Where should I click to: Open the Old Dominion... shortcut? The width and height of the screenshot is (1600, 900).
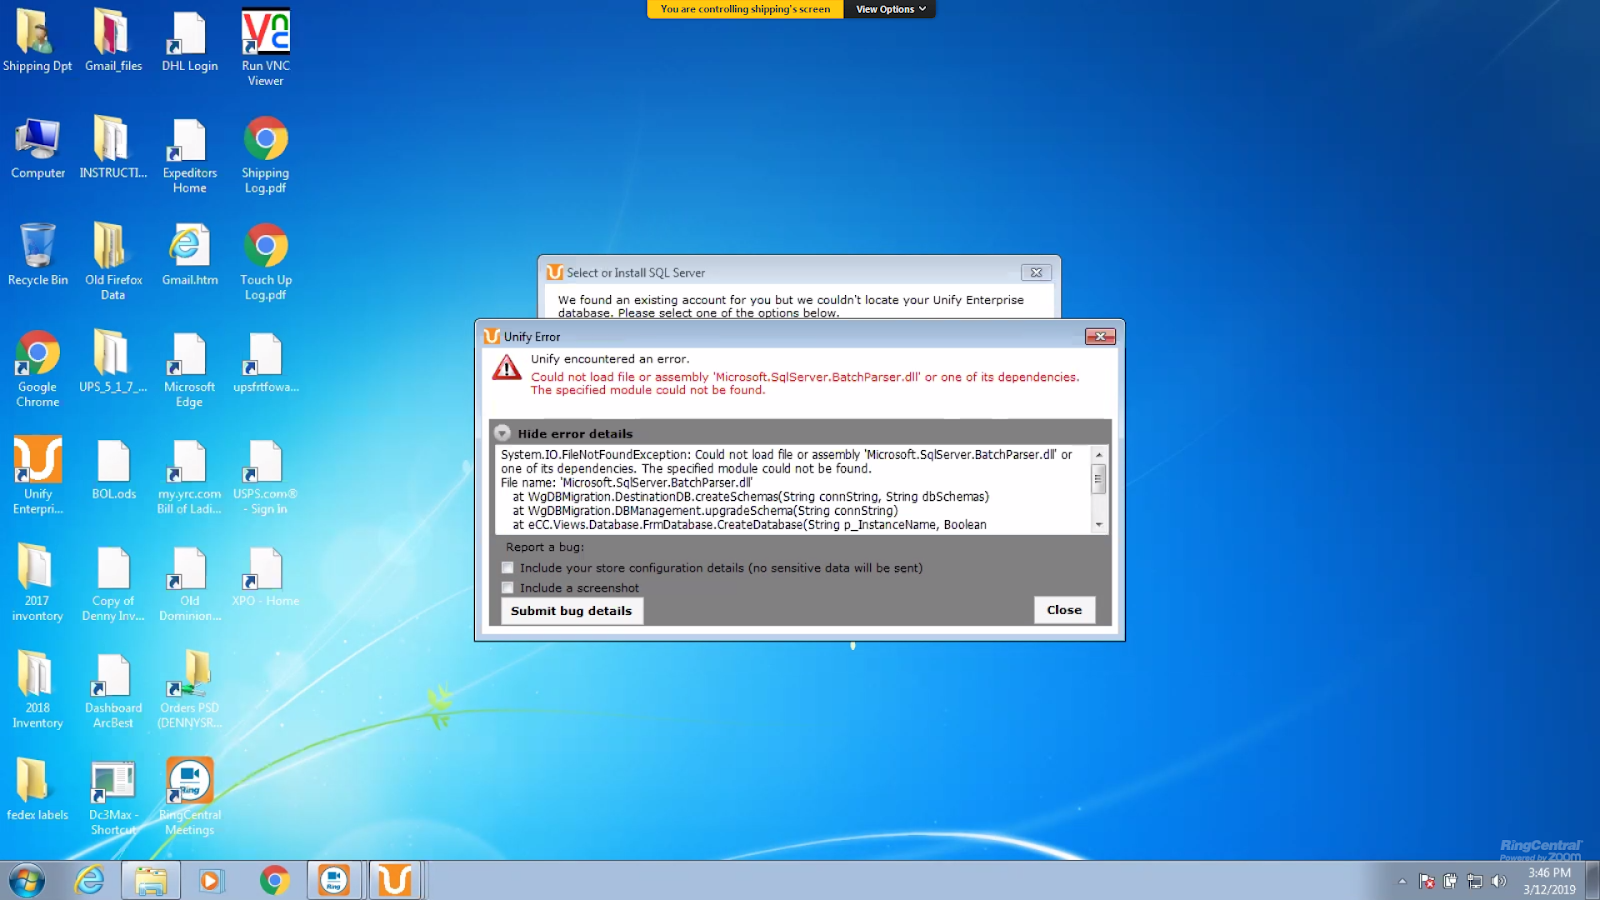[x=189, y=582]
